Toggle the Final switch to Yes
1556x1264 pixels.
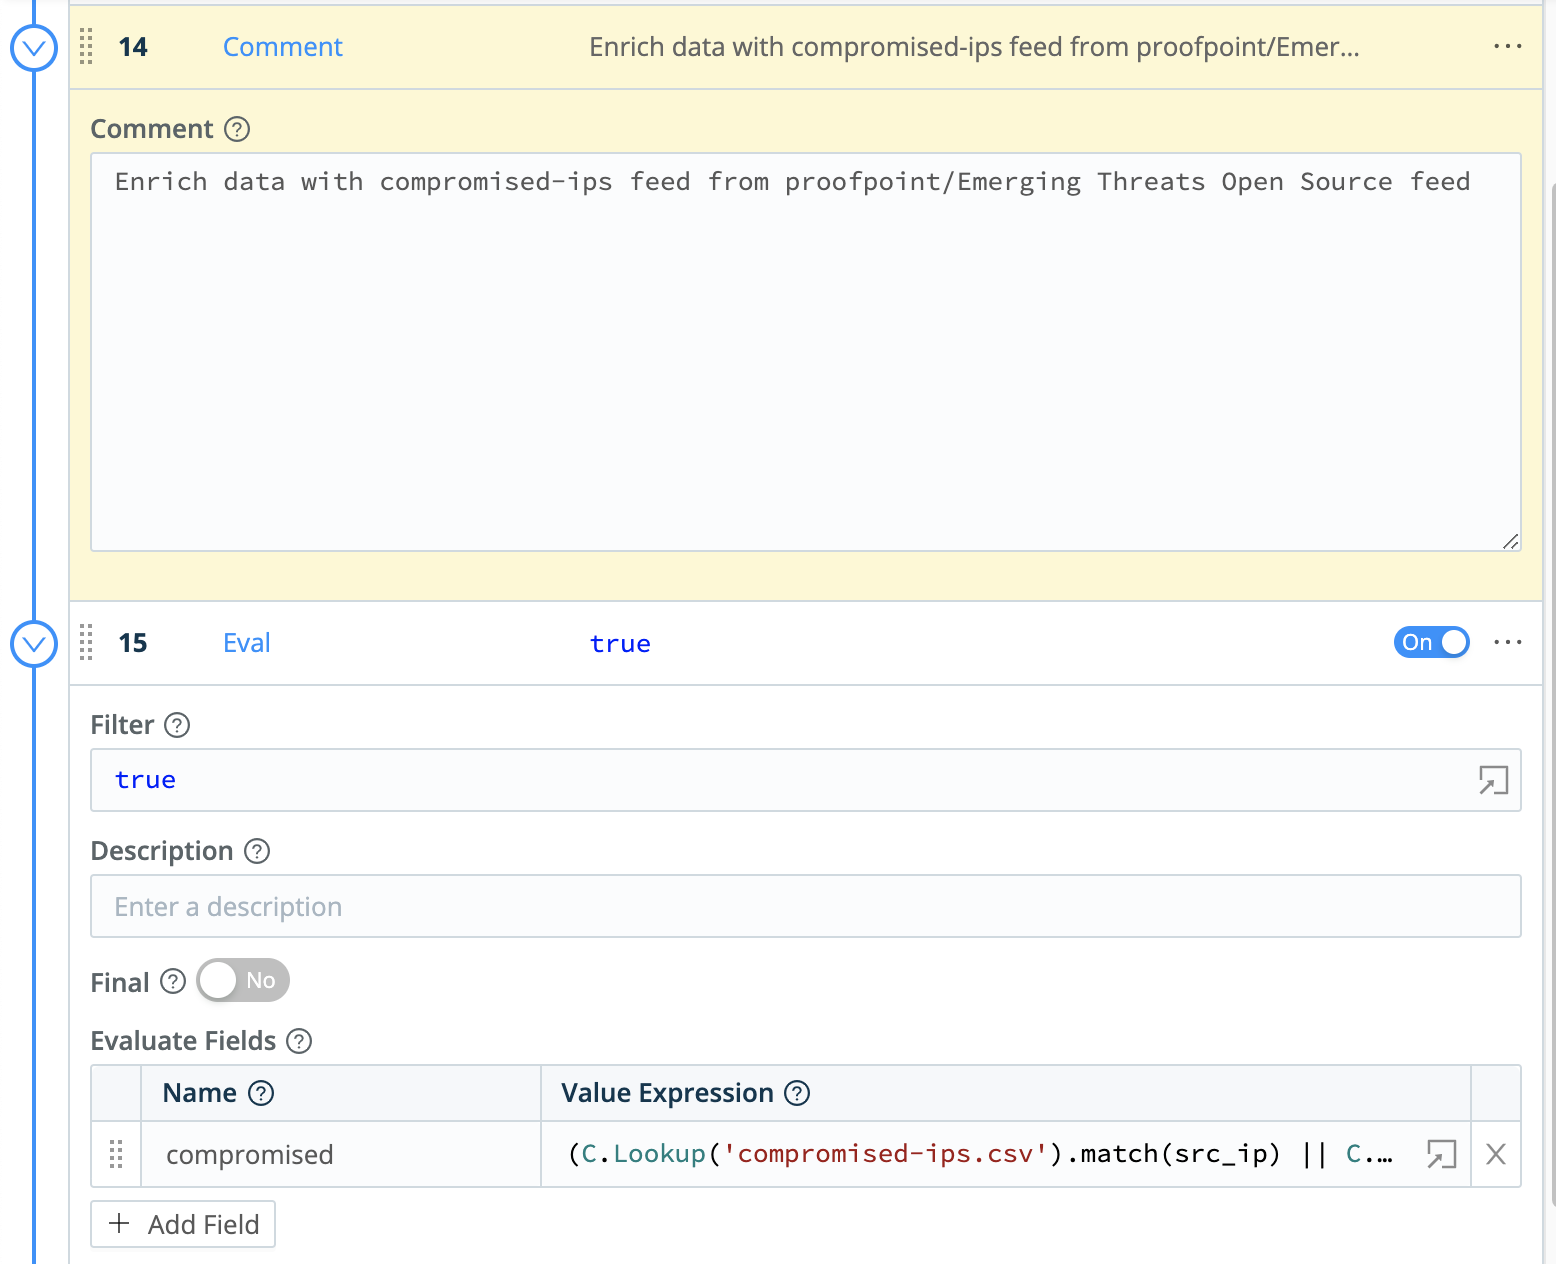point(243,980)
